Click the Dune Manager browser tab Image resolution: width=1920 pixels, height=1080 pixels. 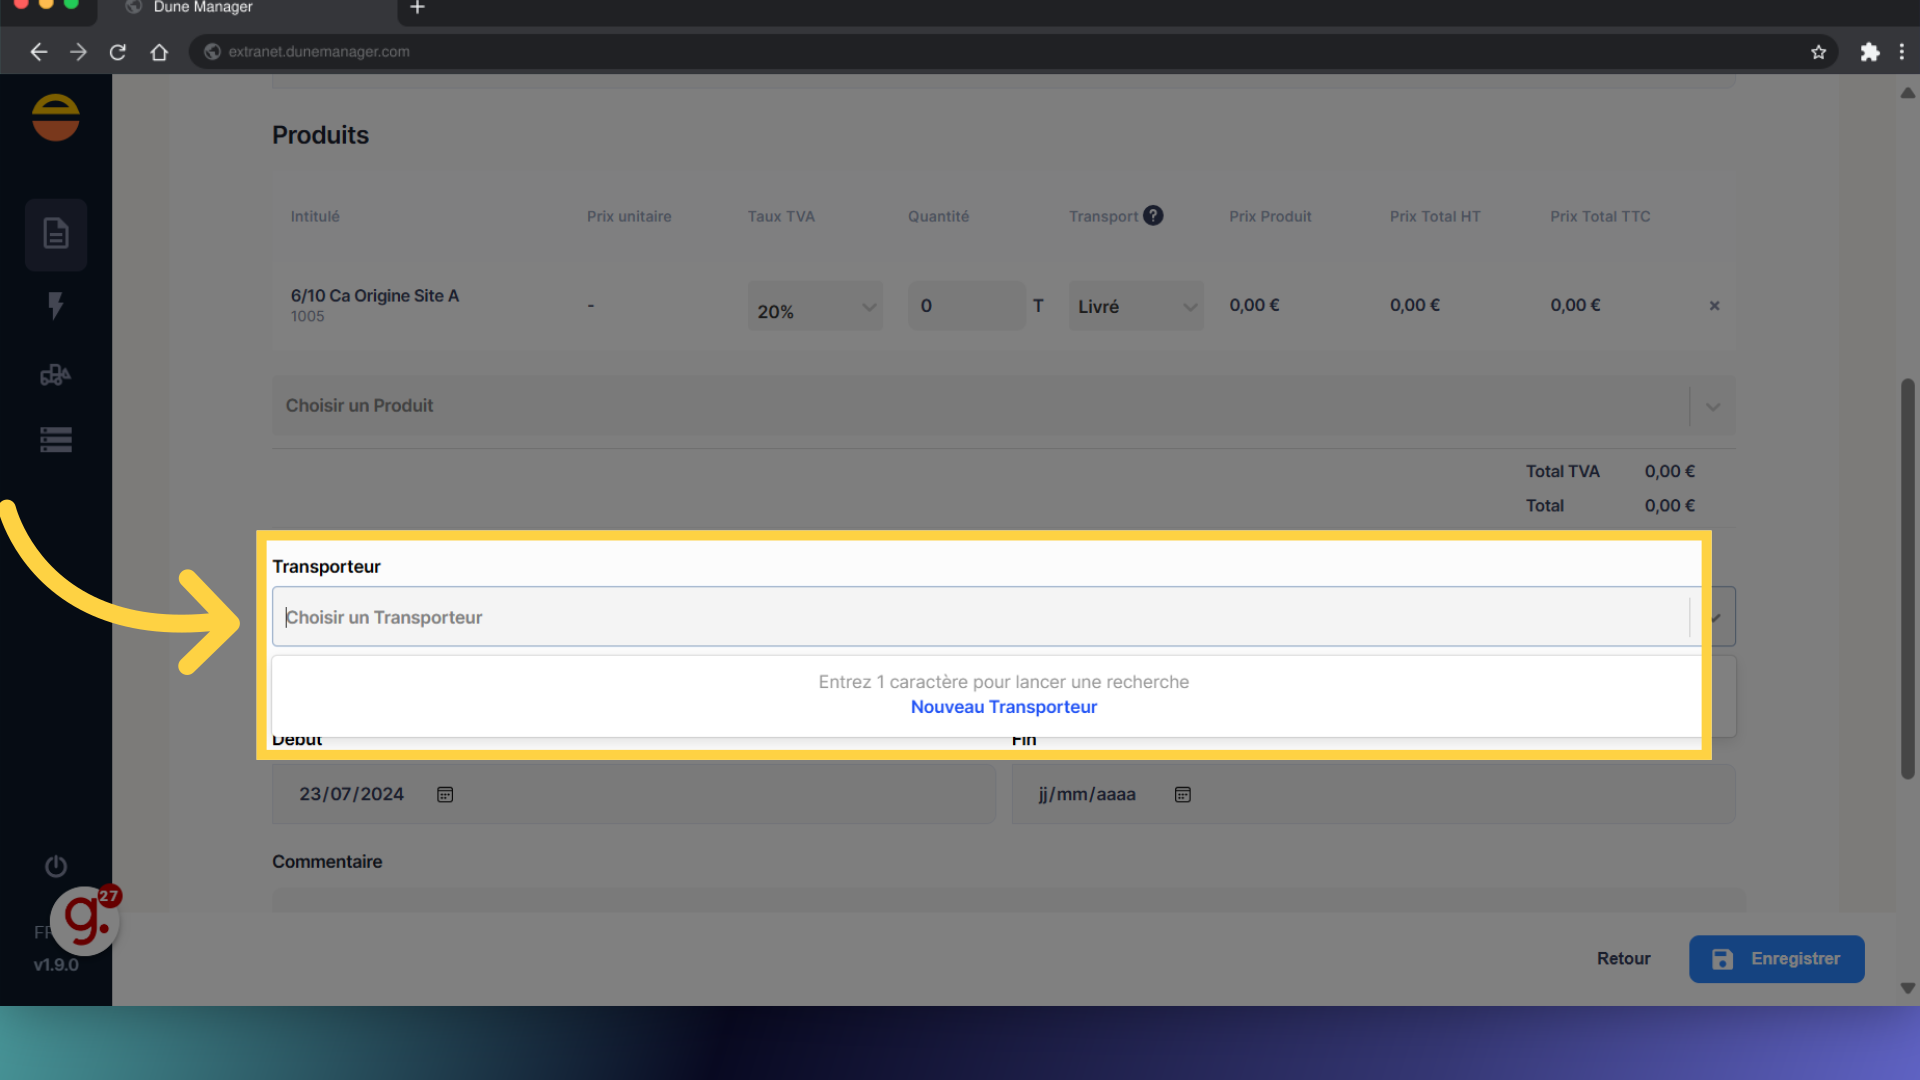click(203, 8)
